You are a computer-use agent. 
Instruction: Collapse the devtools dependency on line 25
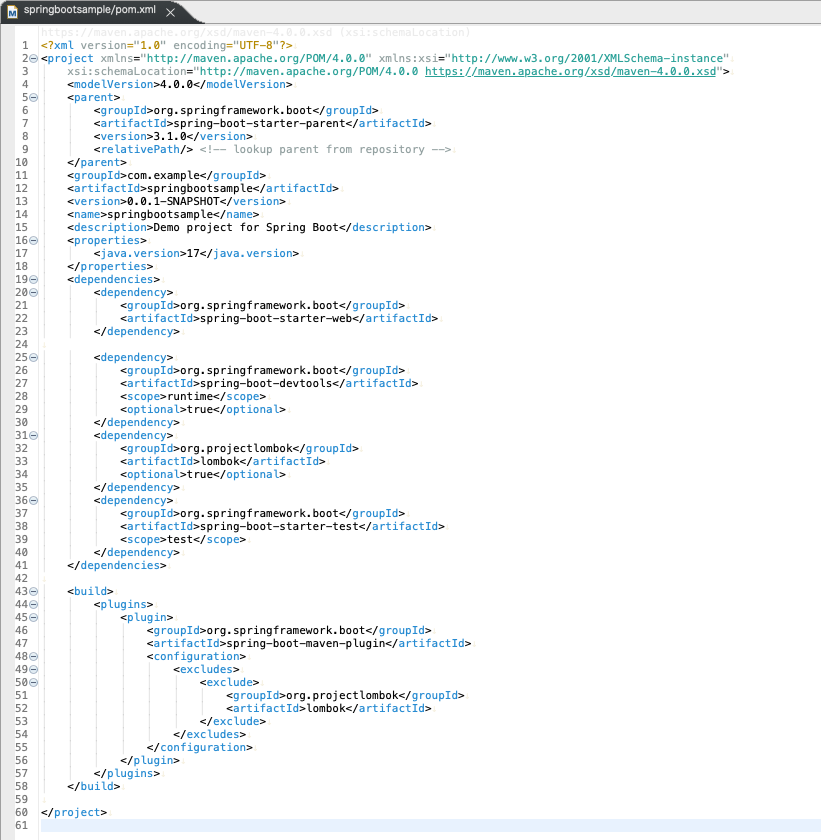35,358
